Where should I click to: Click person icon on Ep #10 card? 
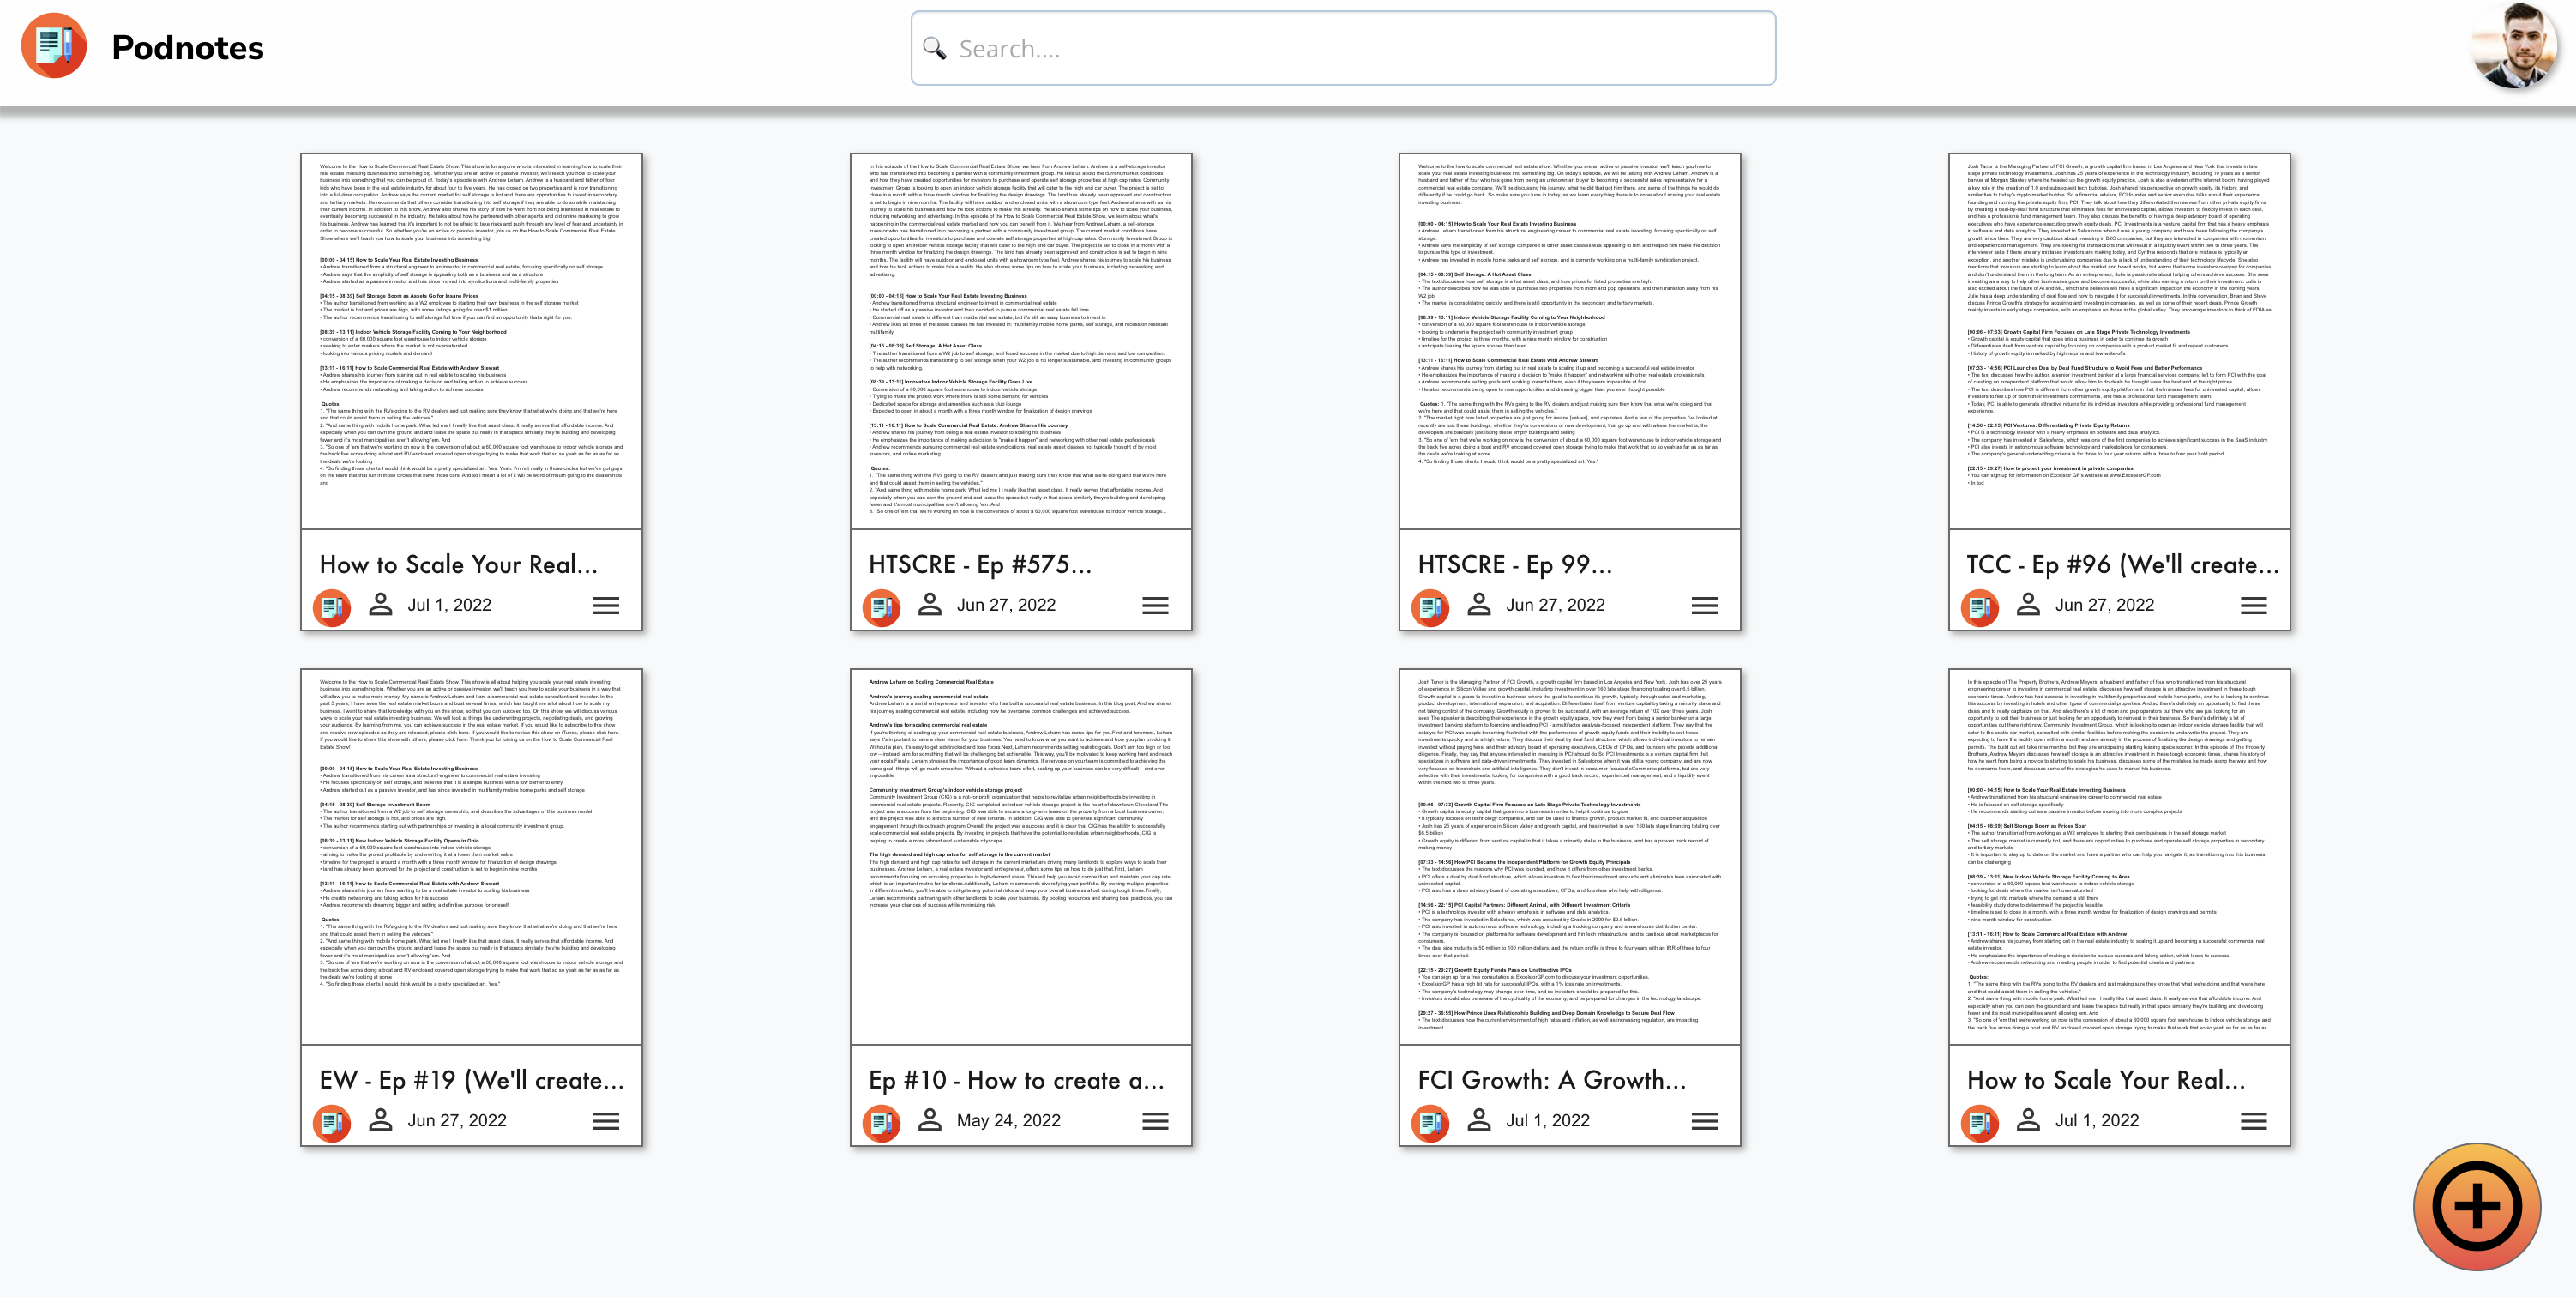[x=930, y=1120]
